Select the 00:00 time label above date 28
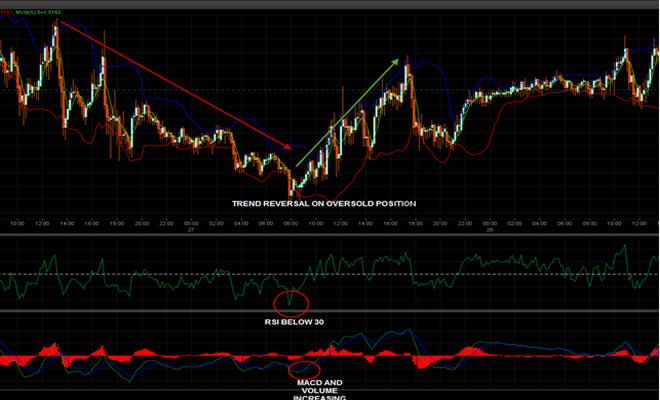This screenshot has height=400, width=660. pyautogui.click(x=490, y=224)
